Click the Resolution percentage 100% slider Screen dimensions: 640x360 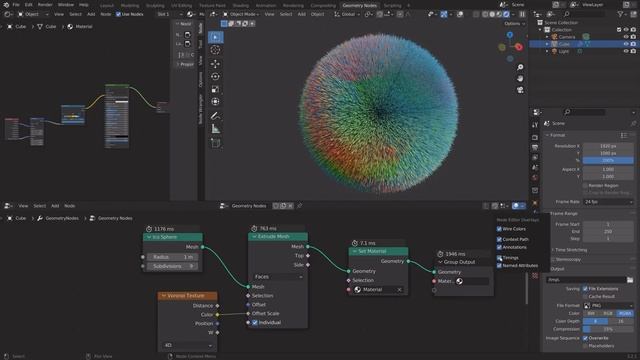tap(608, 160)
